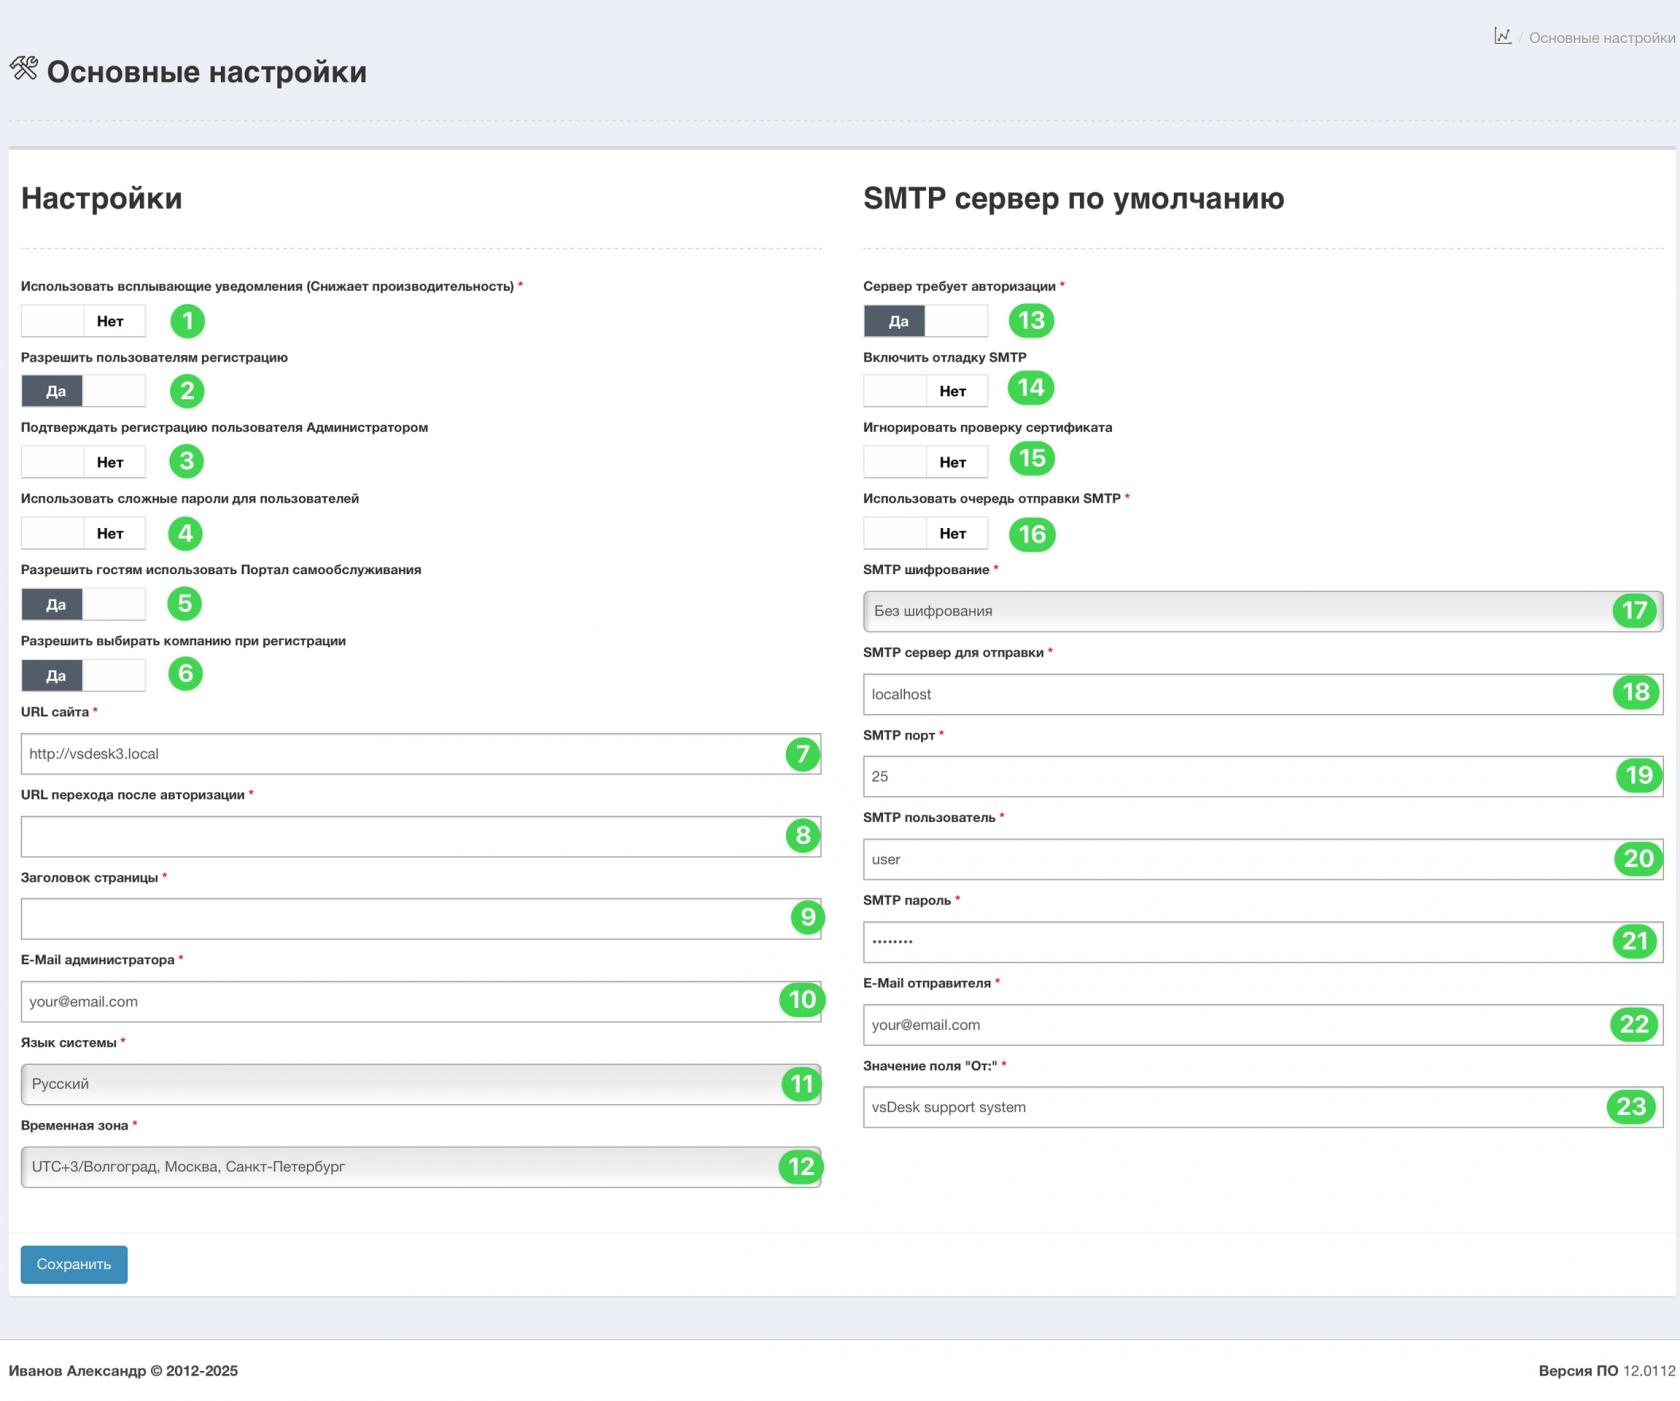Click the 'URL сайта' input field

[x=400, y=754]
